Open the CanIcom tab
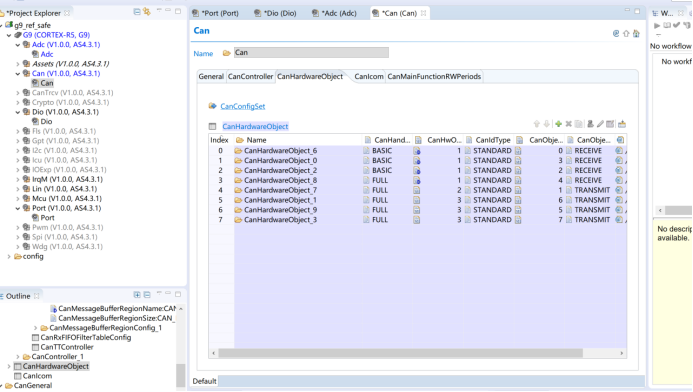Image resolution: width=693 pixels, height=392 pixels. coord(369,76)
